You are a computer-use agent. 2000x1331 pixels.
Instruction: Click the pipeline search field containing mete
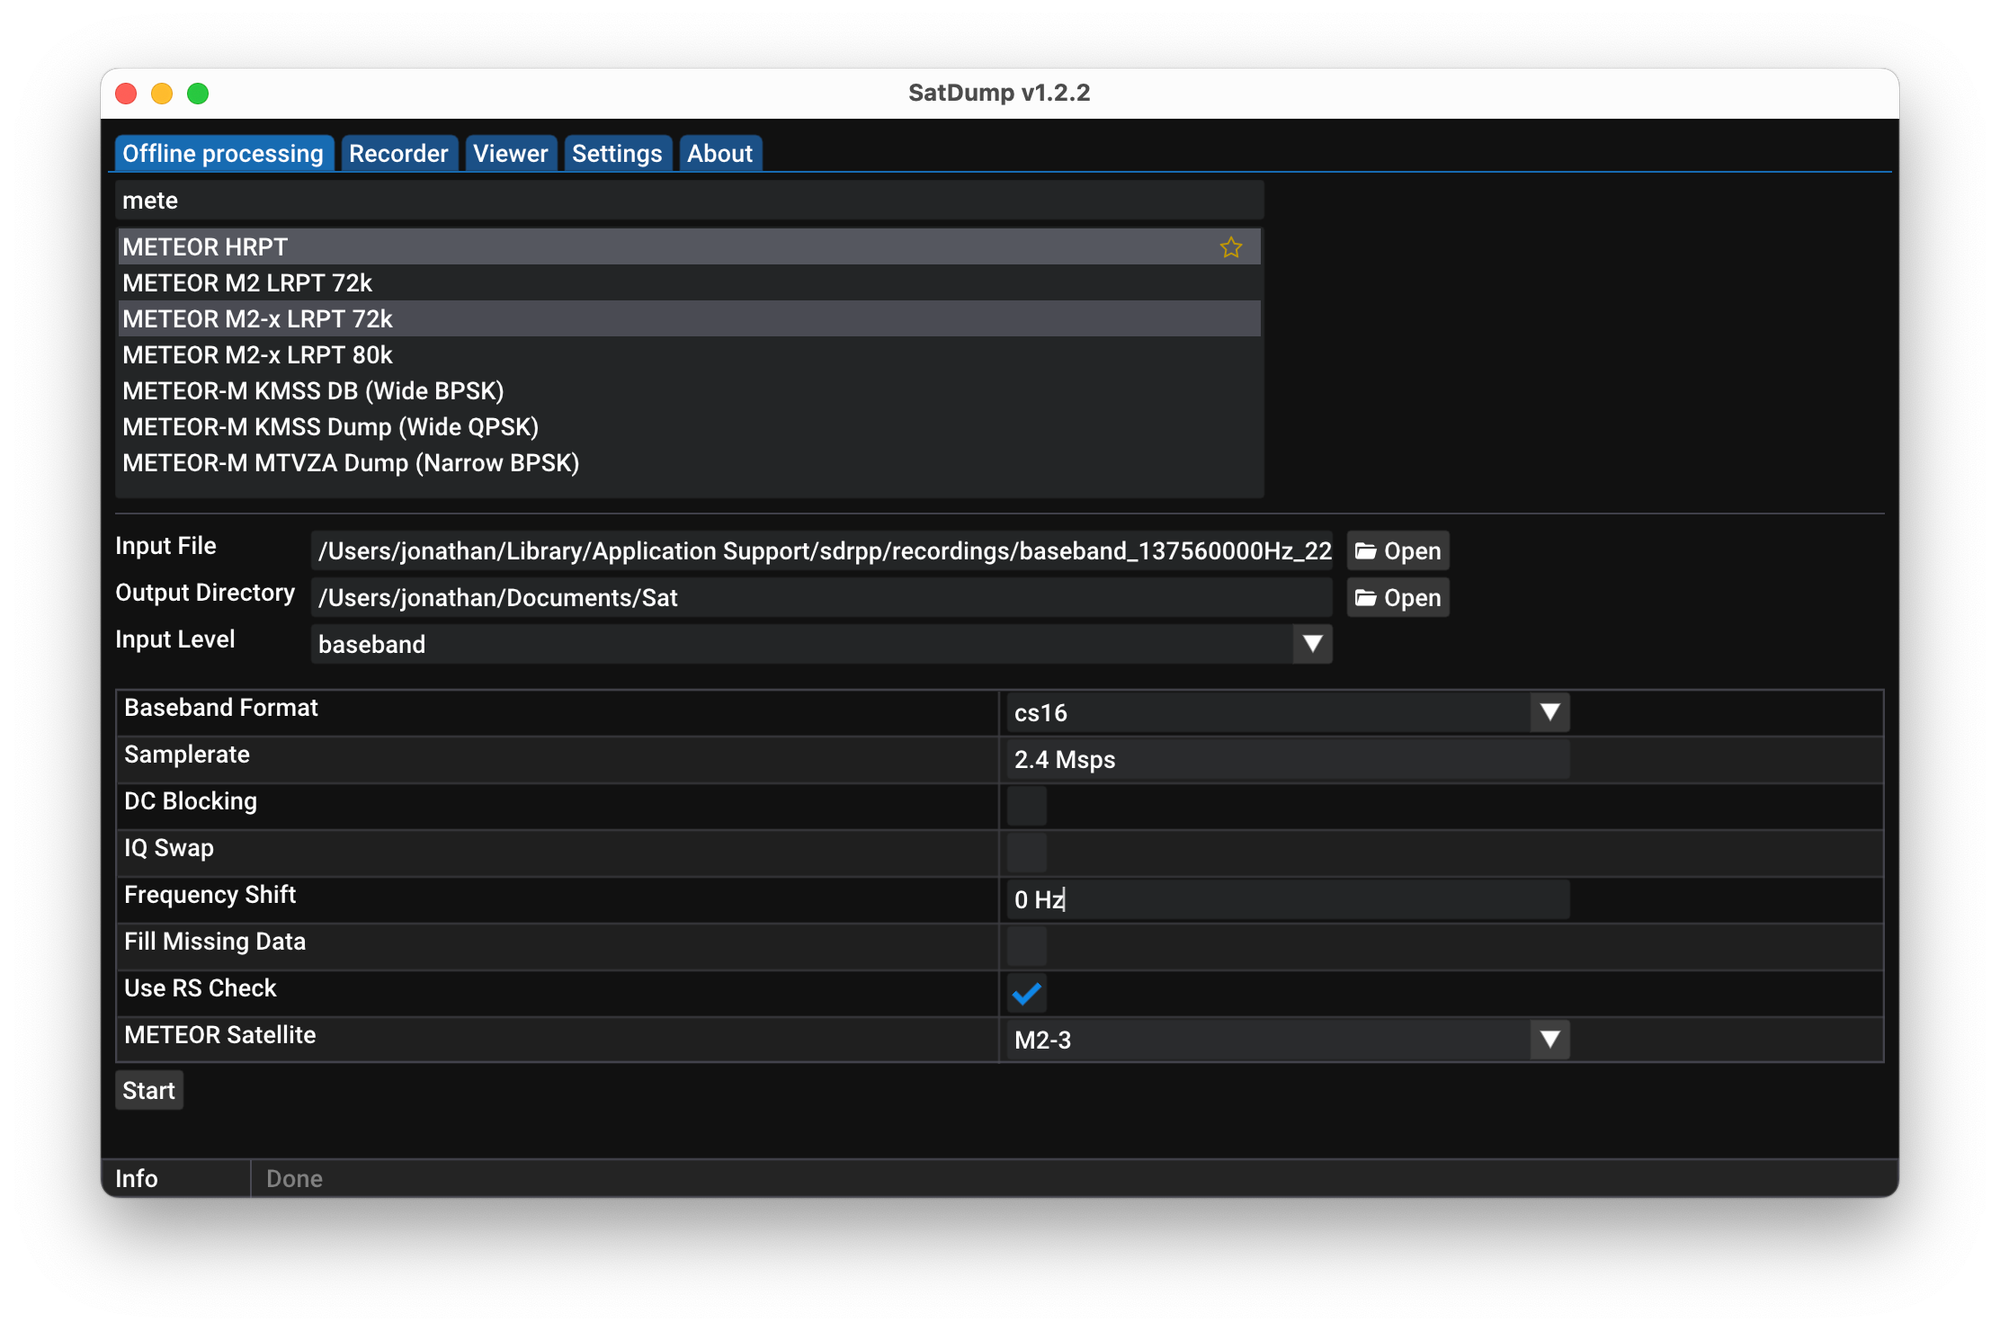pos(688,200)
